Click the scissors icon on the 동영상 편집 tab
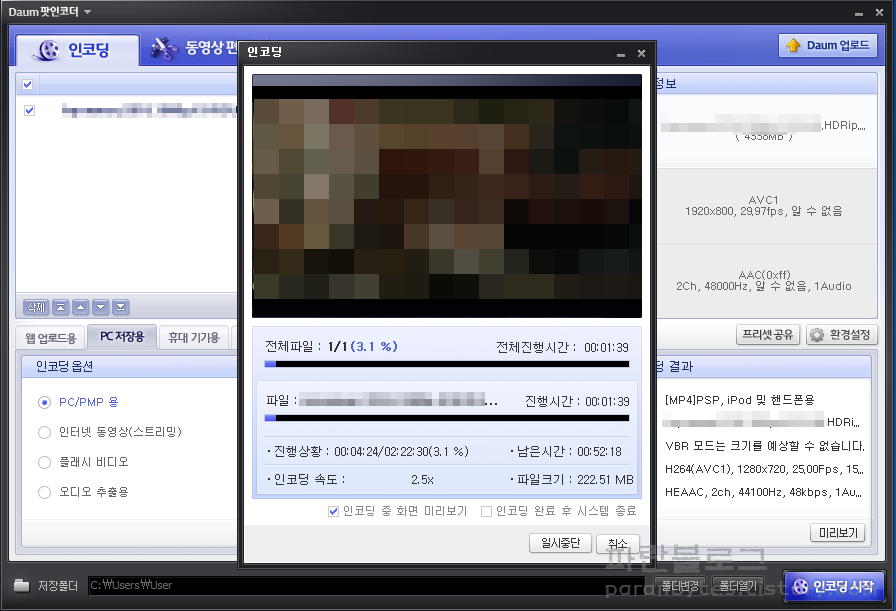896x611 pixels. 164,48
